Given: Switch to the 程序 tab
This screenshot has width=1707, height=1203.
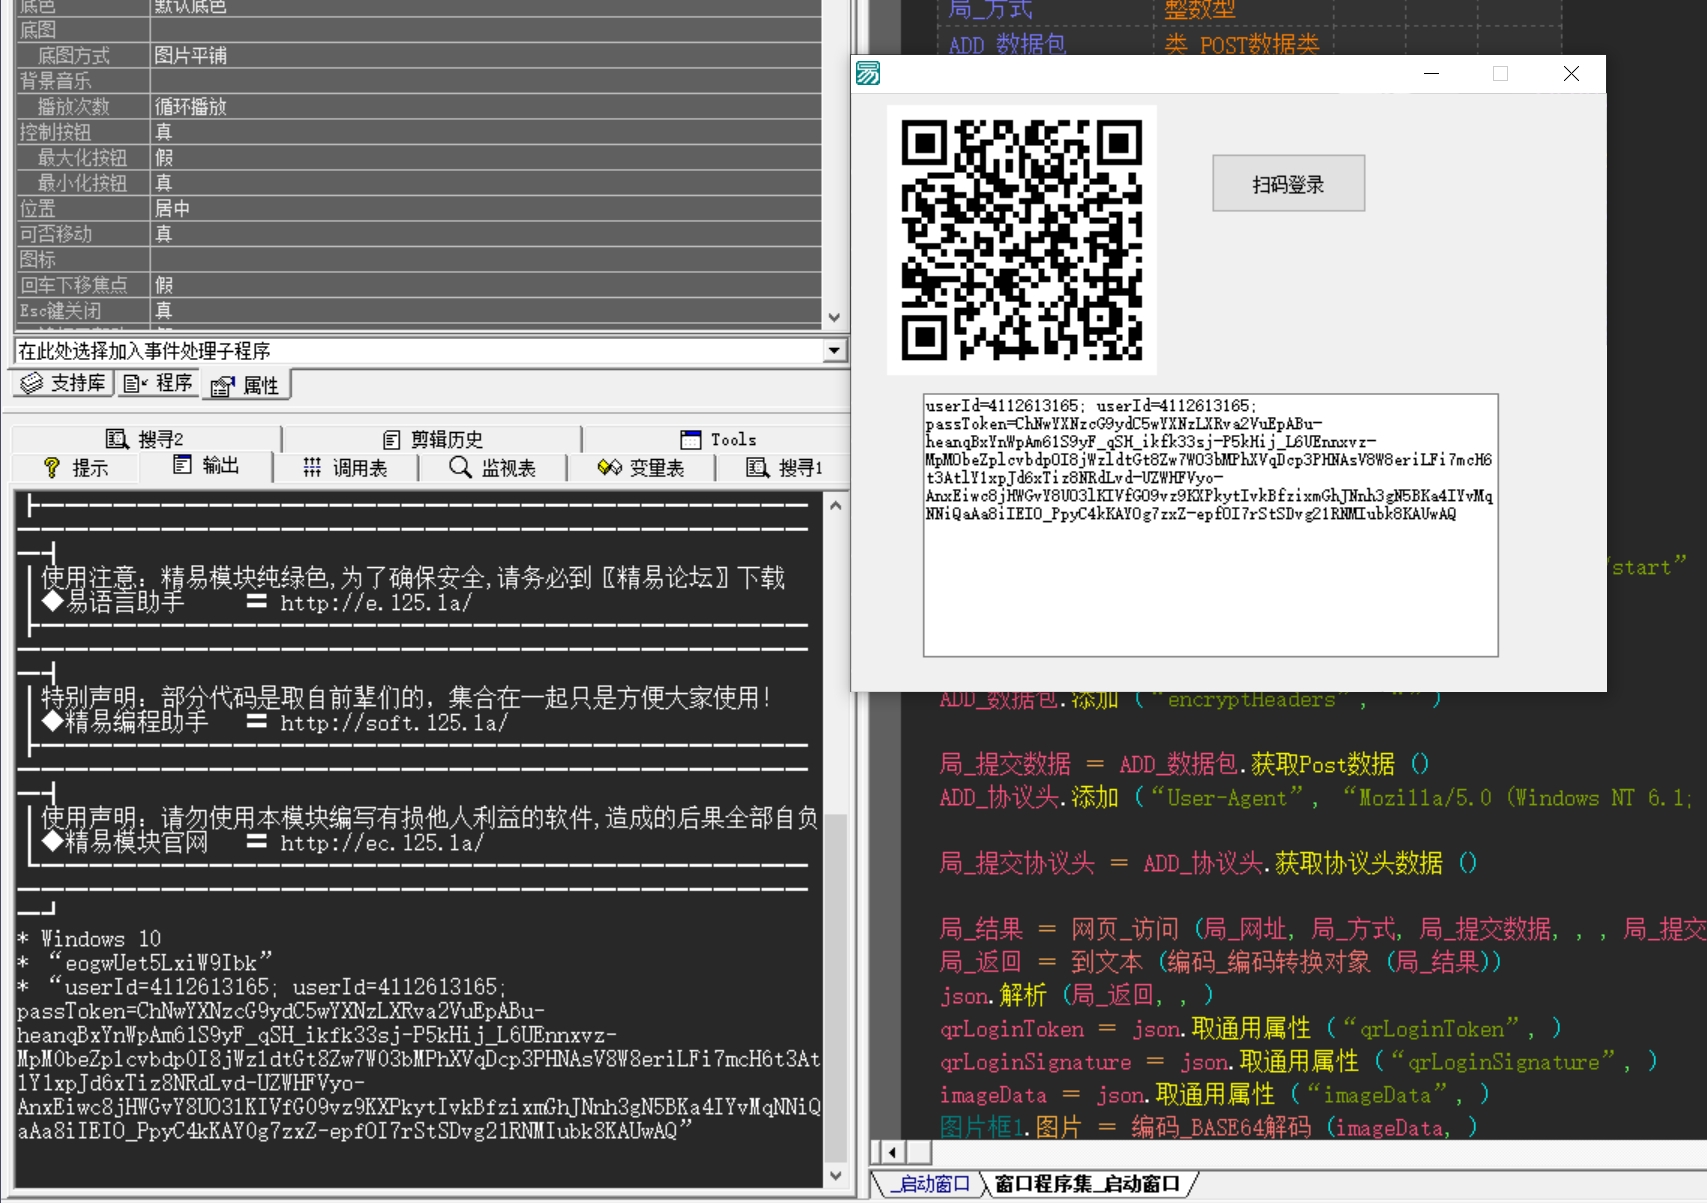Looking at the screenshot, I should pos(158,383).
